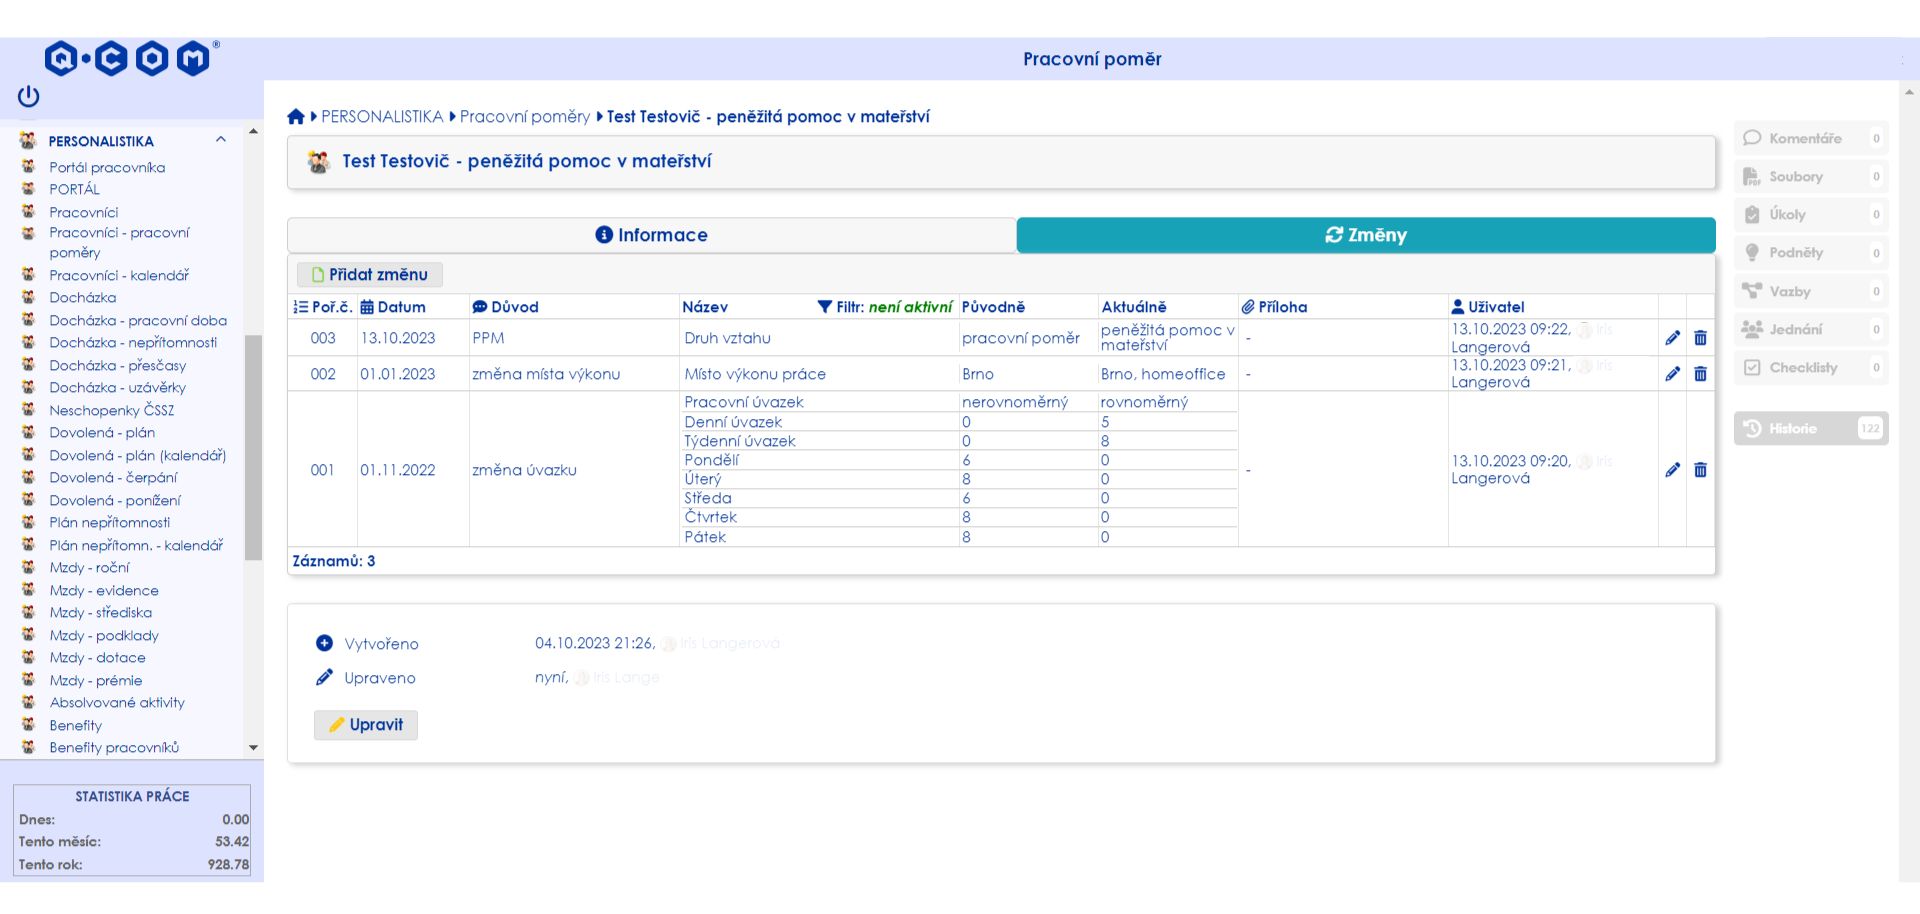Switch to the Informace tab
Viewport: 1920px width, 914px height.
coord(652,235)
